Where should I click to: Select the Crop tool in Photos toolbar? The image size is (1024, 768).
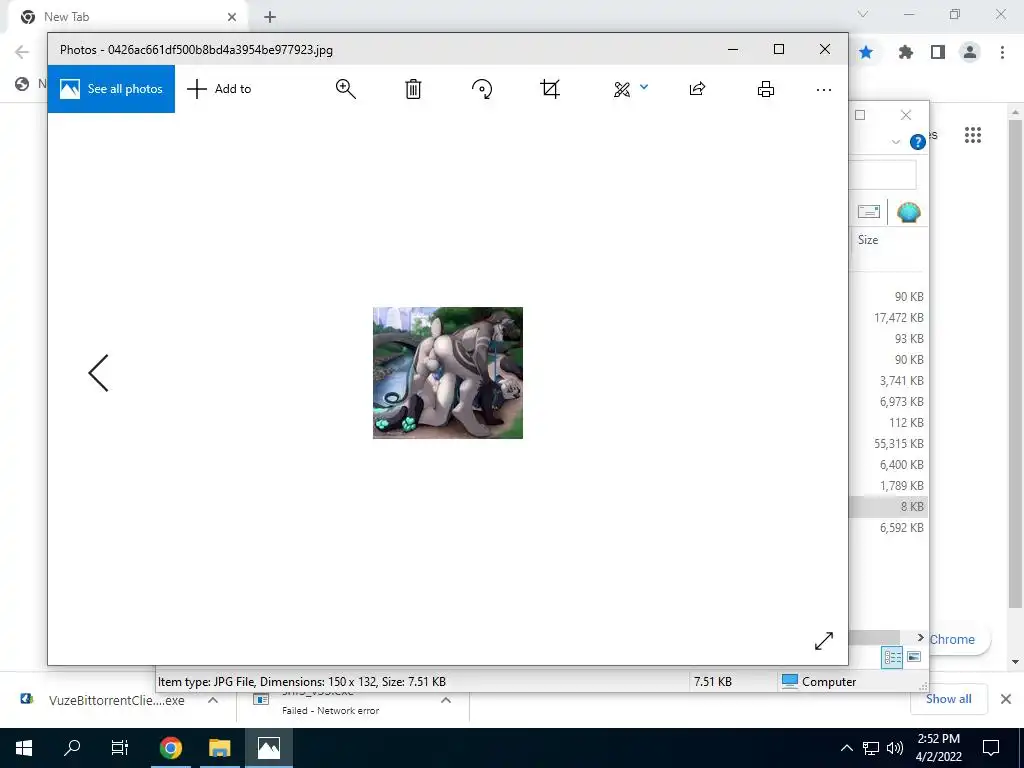coord(551,89)
